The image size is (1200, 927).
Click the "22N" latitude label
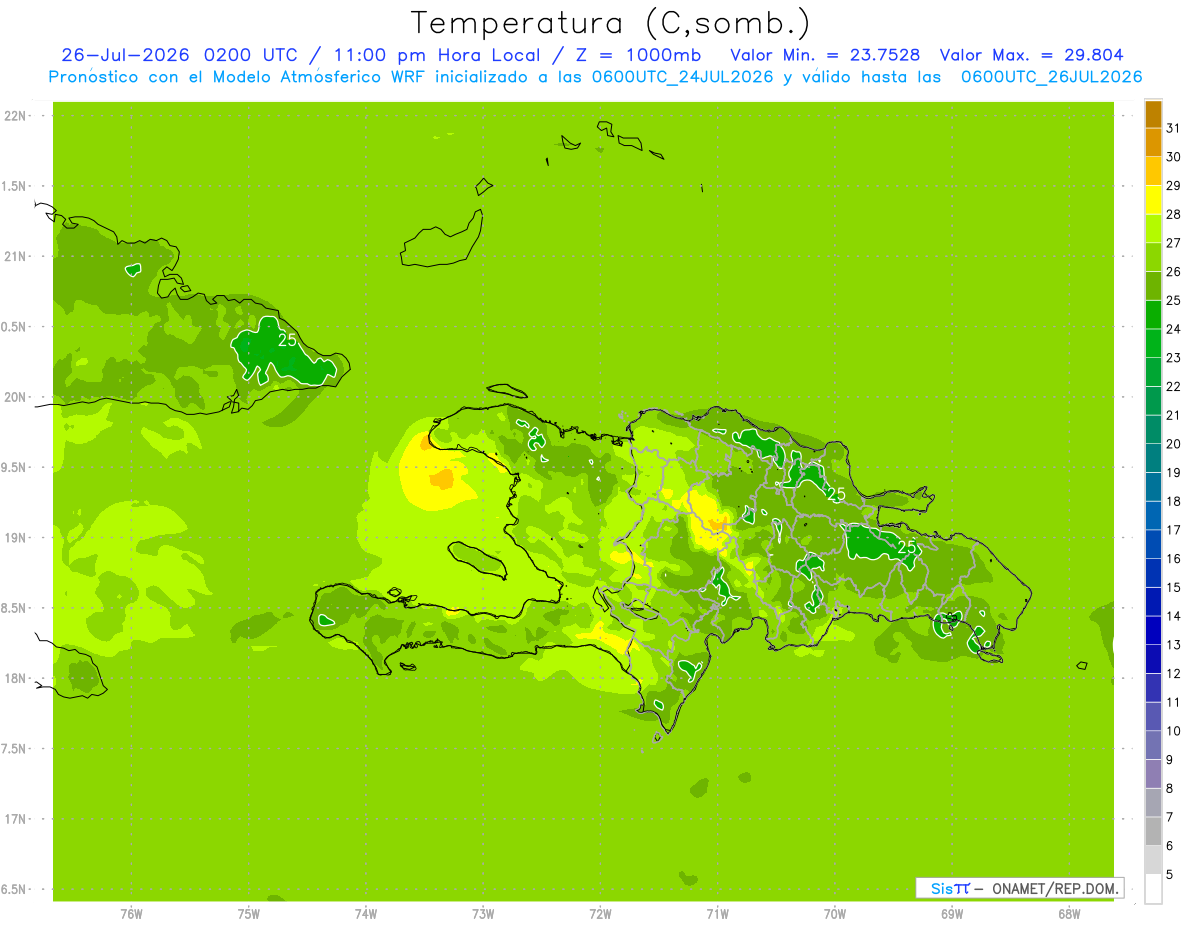pos(14,116)
